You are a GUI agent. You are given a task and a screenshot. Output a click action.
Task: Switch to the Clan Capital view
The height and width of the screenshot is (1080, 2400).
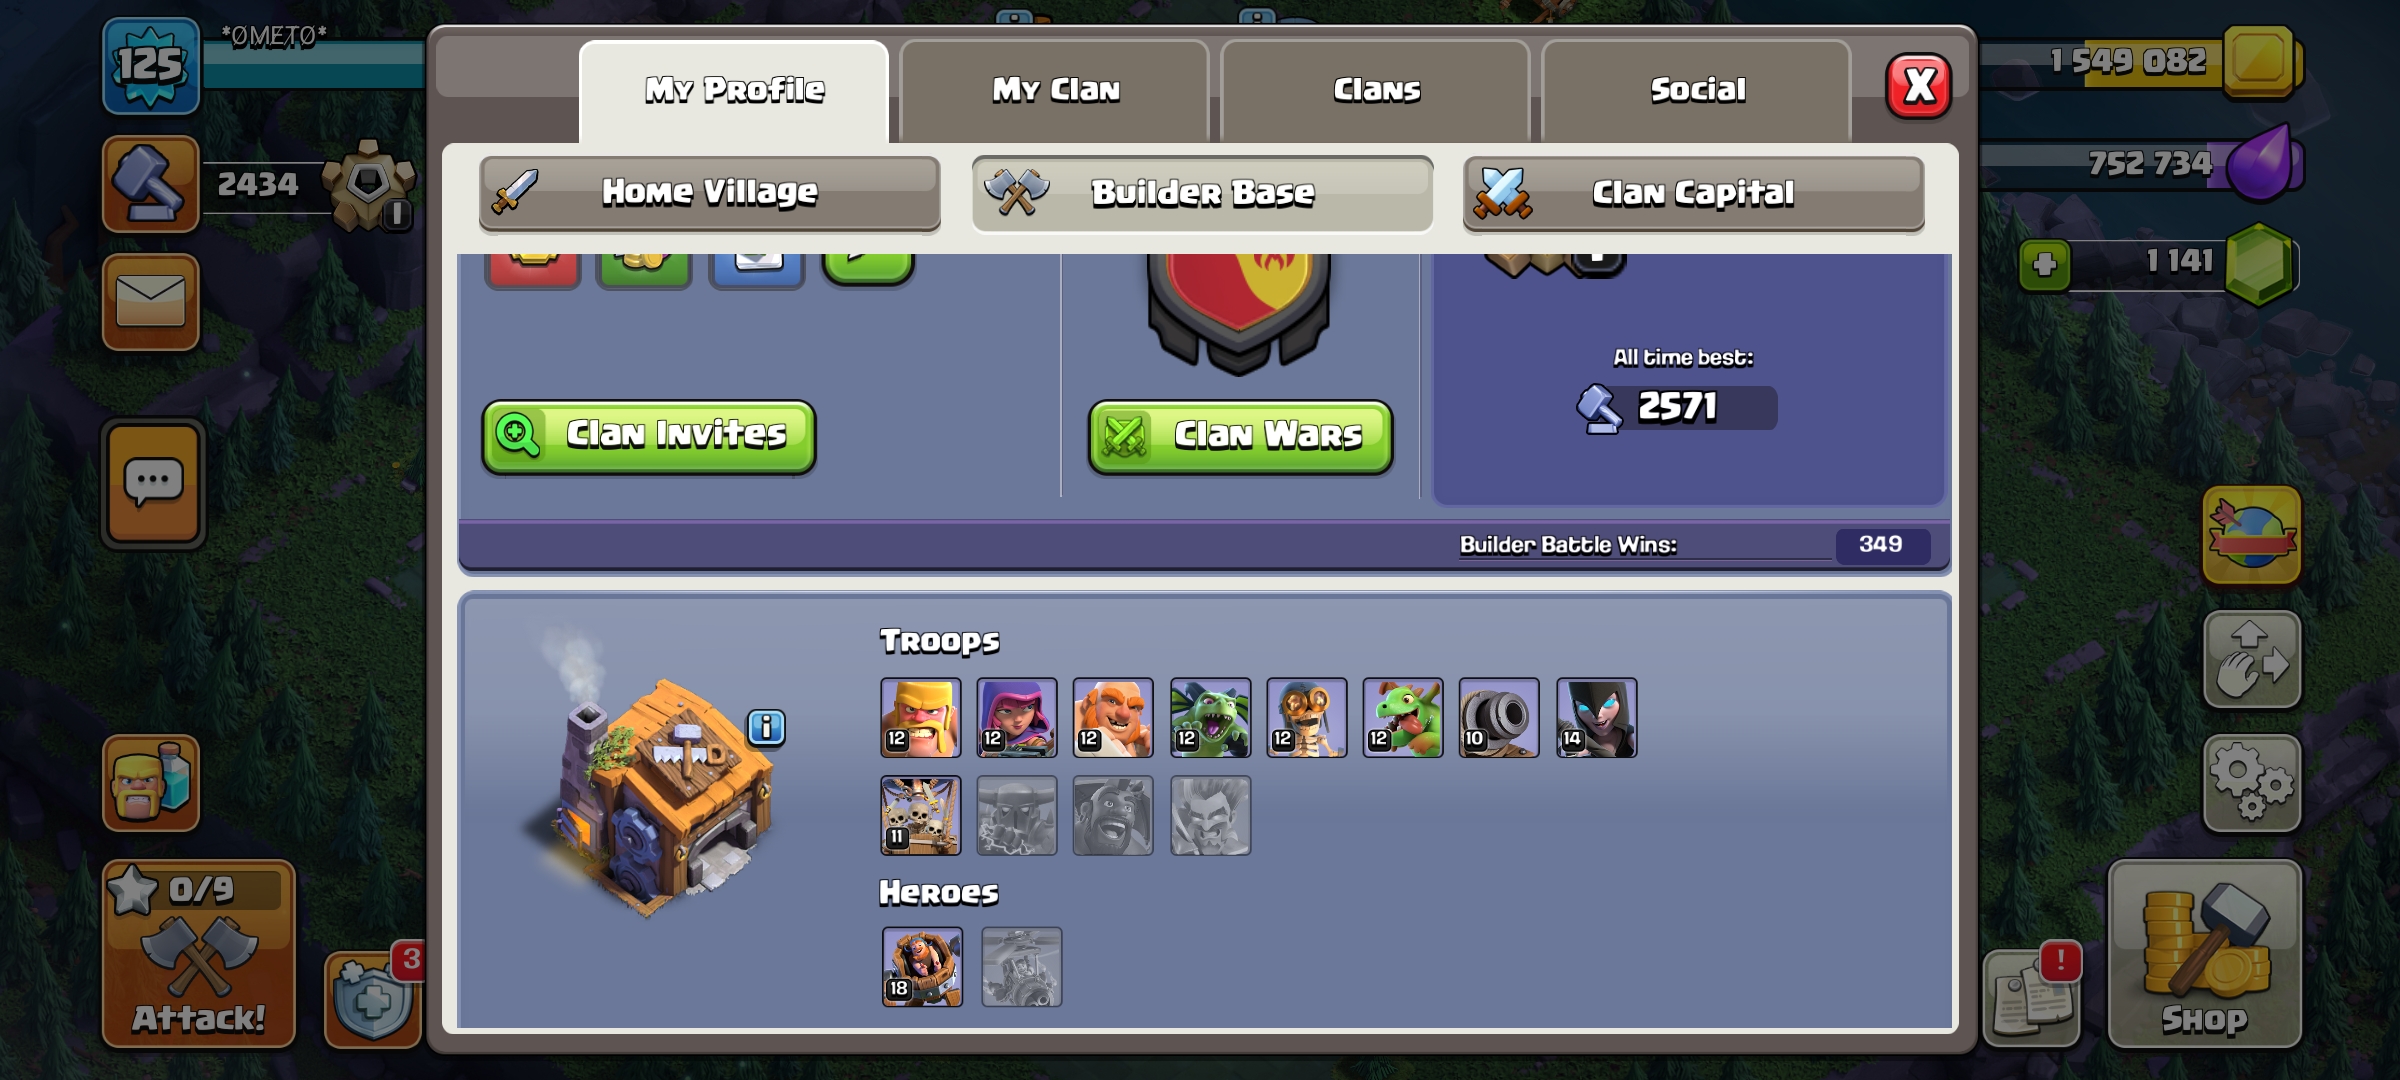pyautogui.click(x=1693, y=192)
